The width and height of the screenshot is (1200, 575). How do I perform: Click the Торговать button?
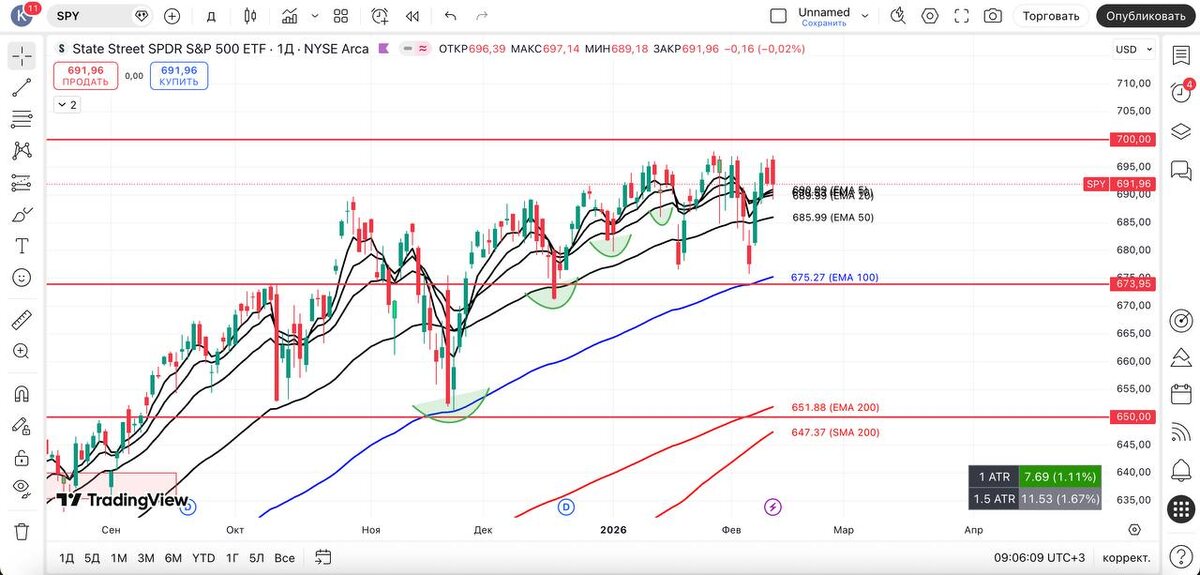point(1052,16)
